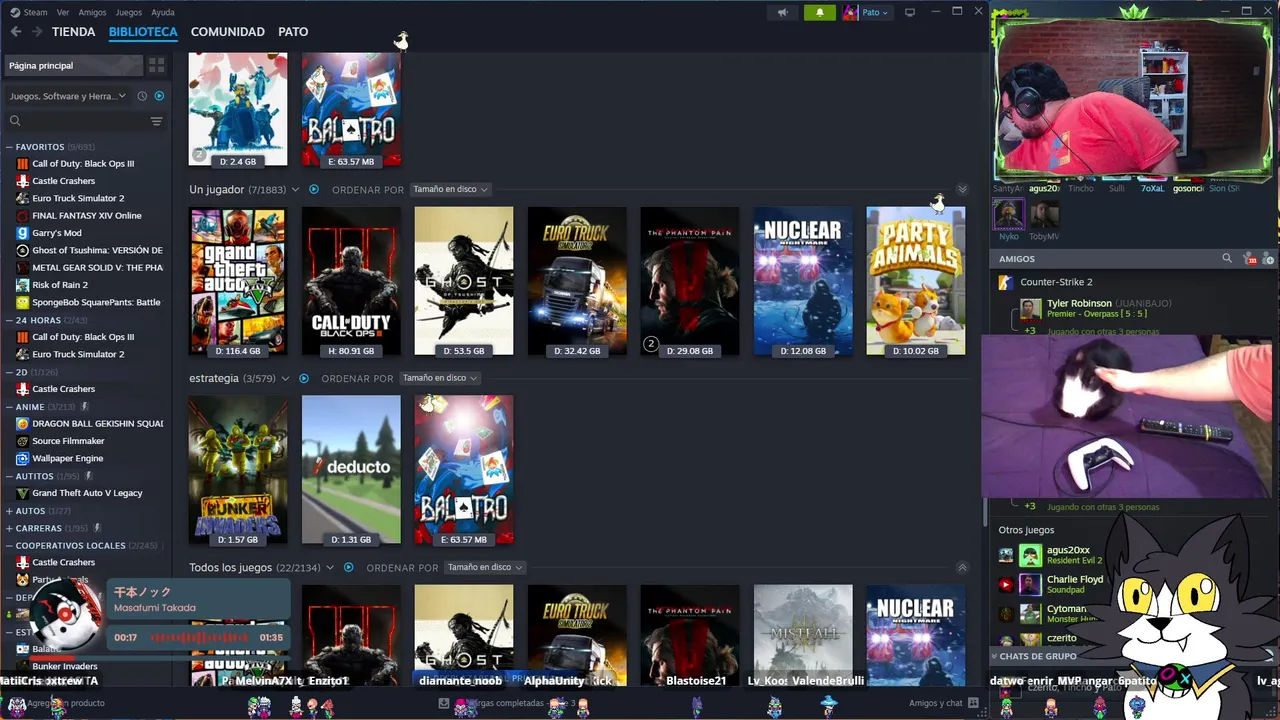Click Charlie Floyd's avatar
The image size is (1280, 720).
[1030, 584]
